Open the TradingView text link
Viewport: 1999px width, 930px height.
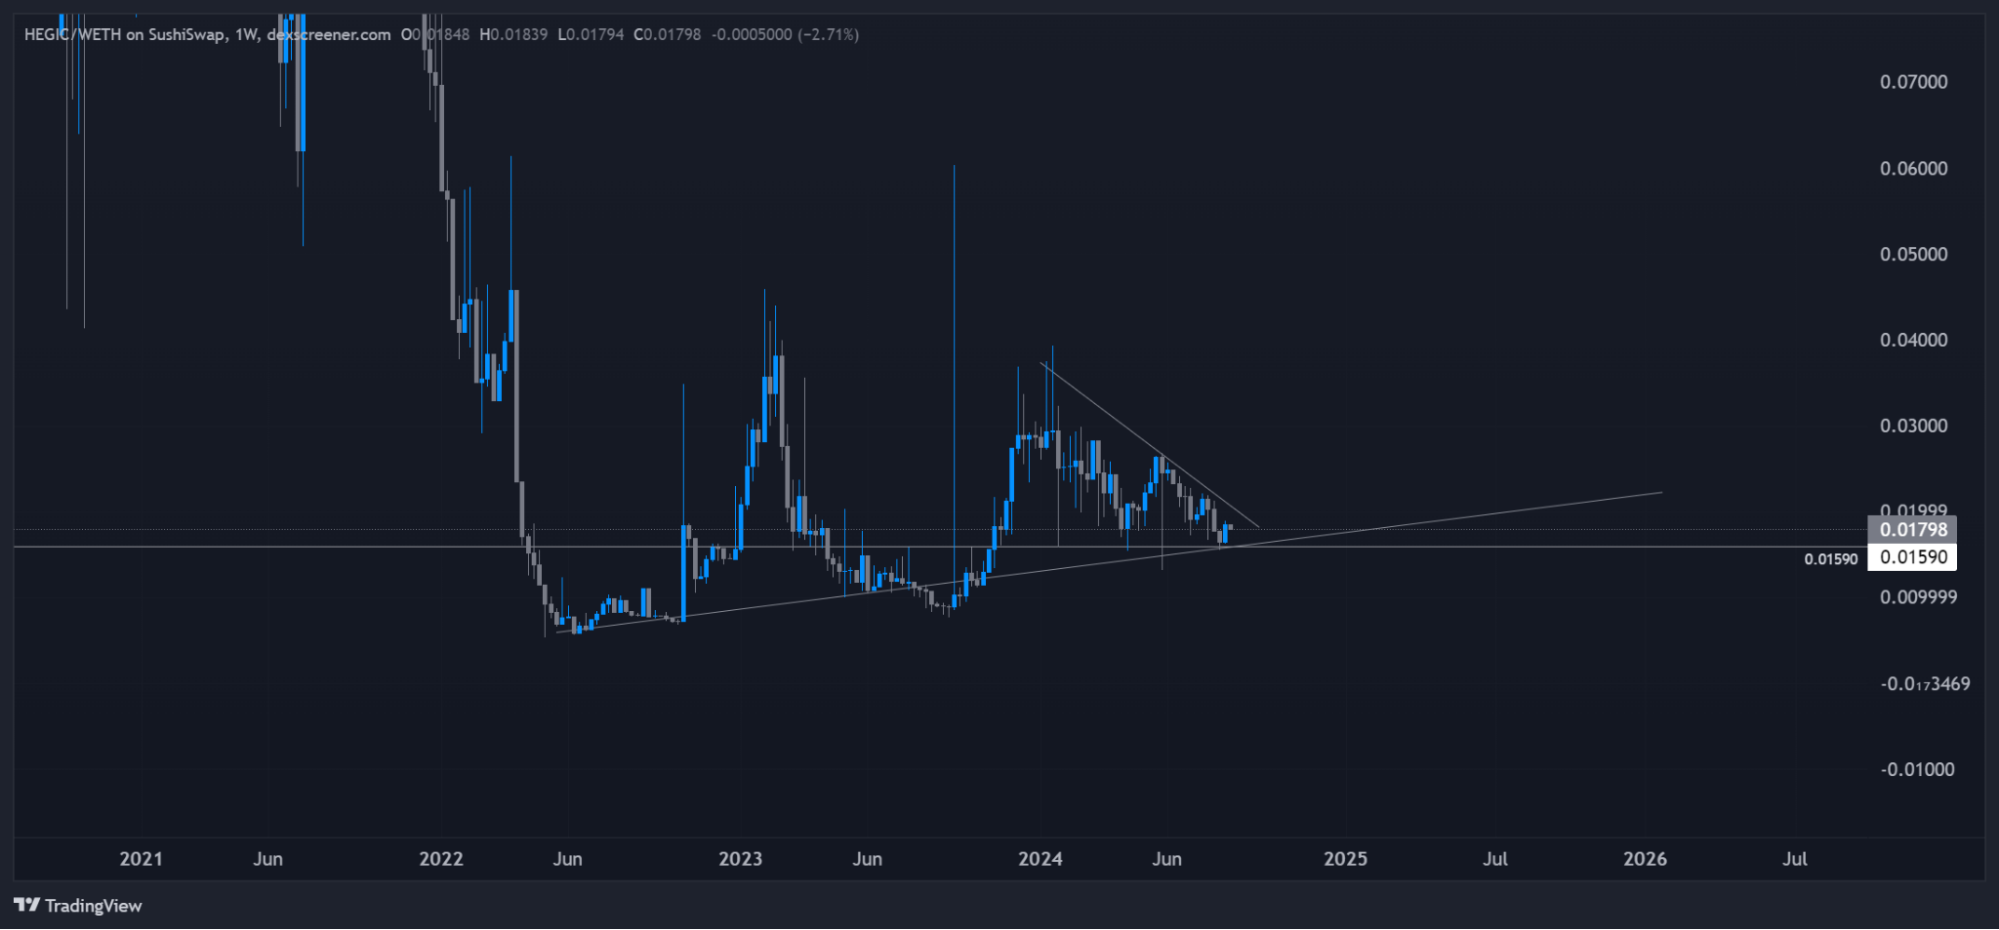point(93,906)
